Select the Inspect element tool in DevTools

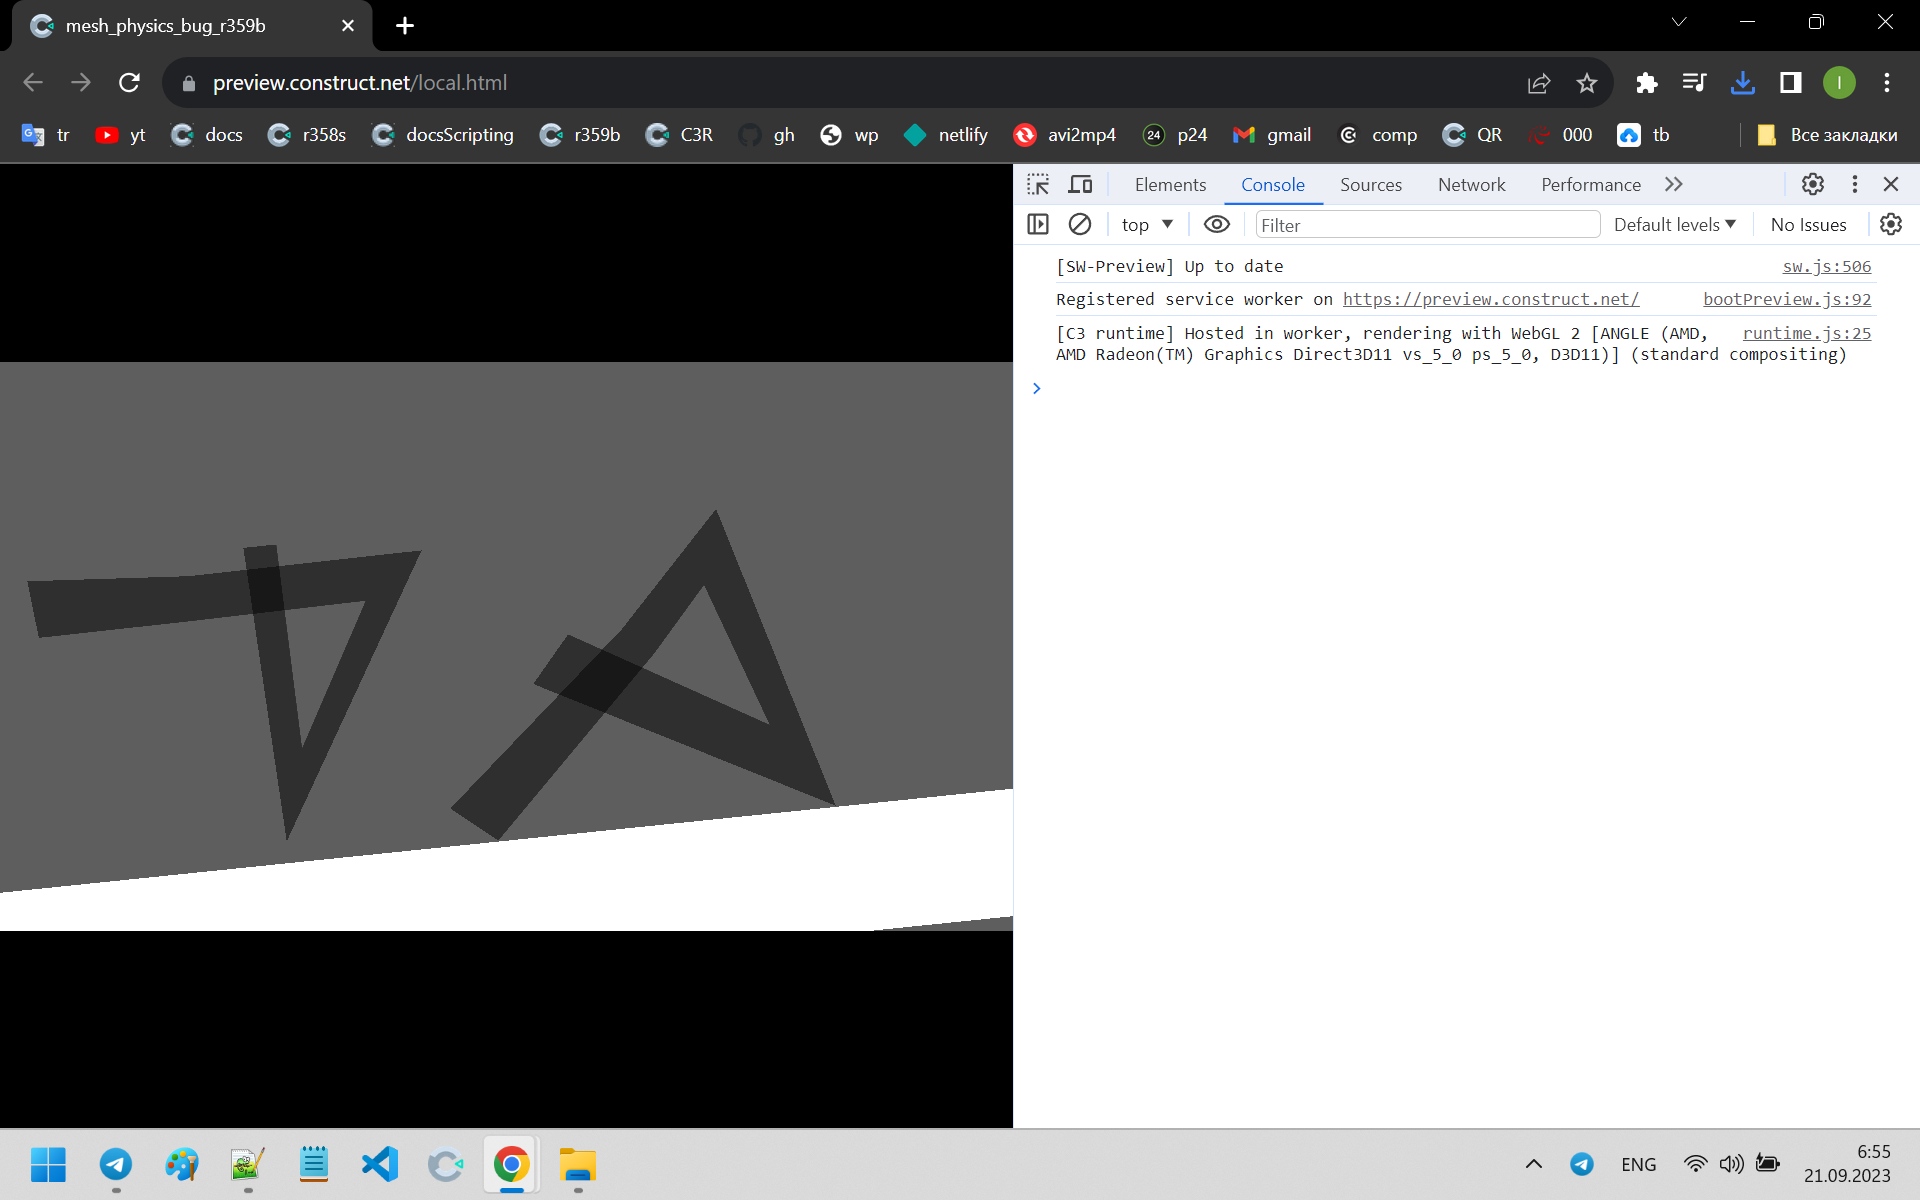coord(1038,184)
